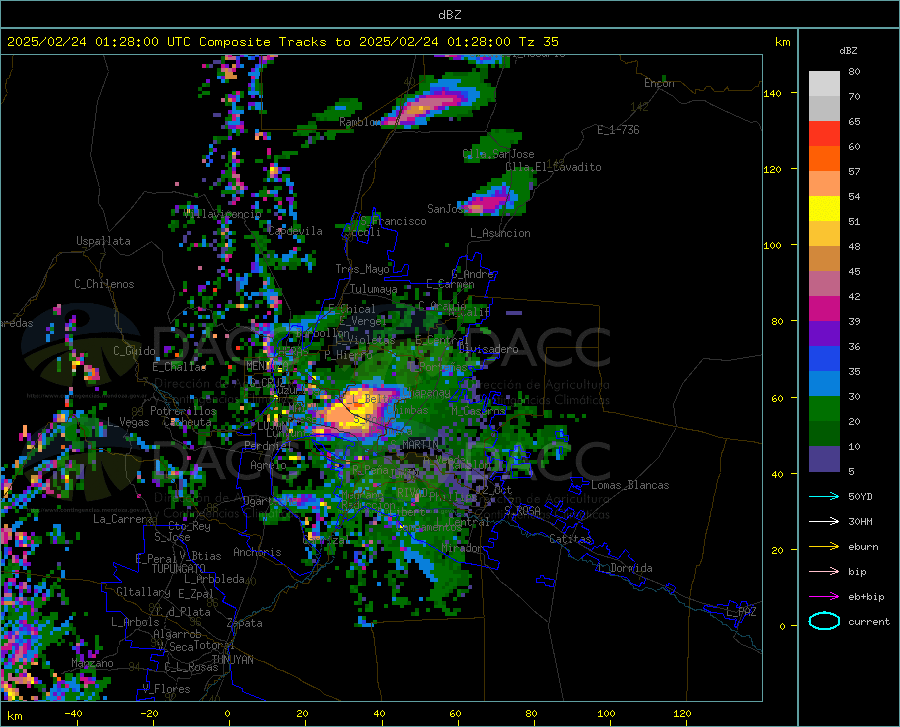
Task: Click the E_1-736 label
Action: point(618,130)
